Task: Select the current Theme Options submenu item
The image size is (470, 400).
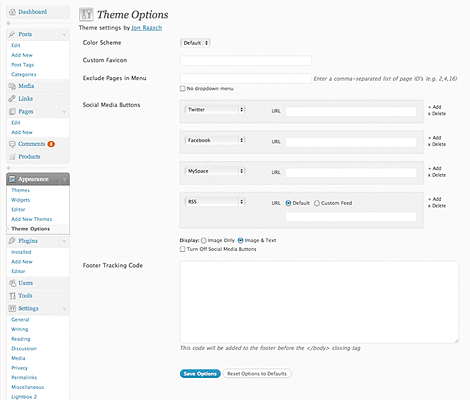Action: point(31,229)
